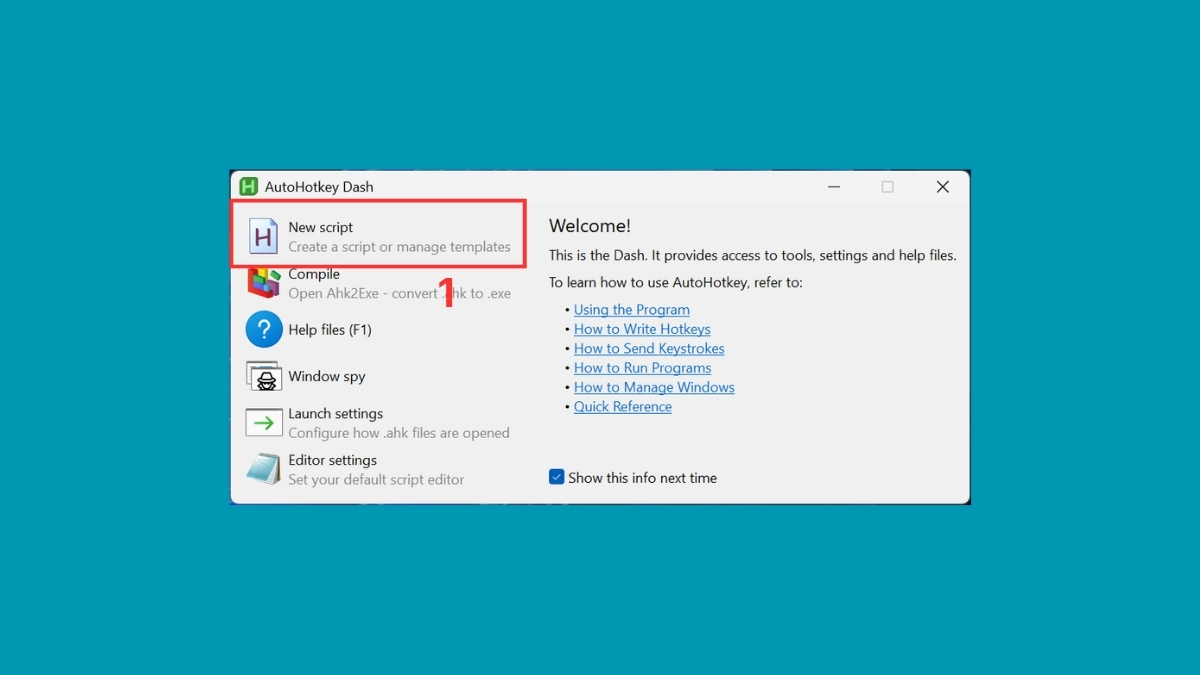Click the New script document icon
The image size is (1200, 675).
coord(264,236)
